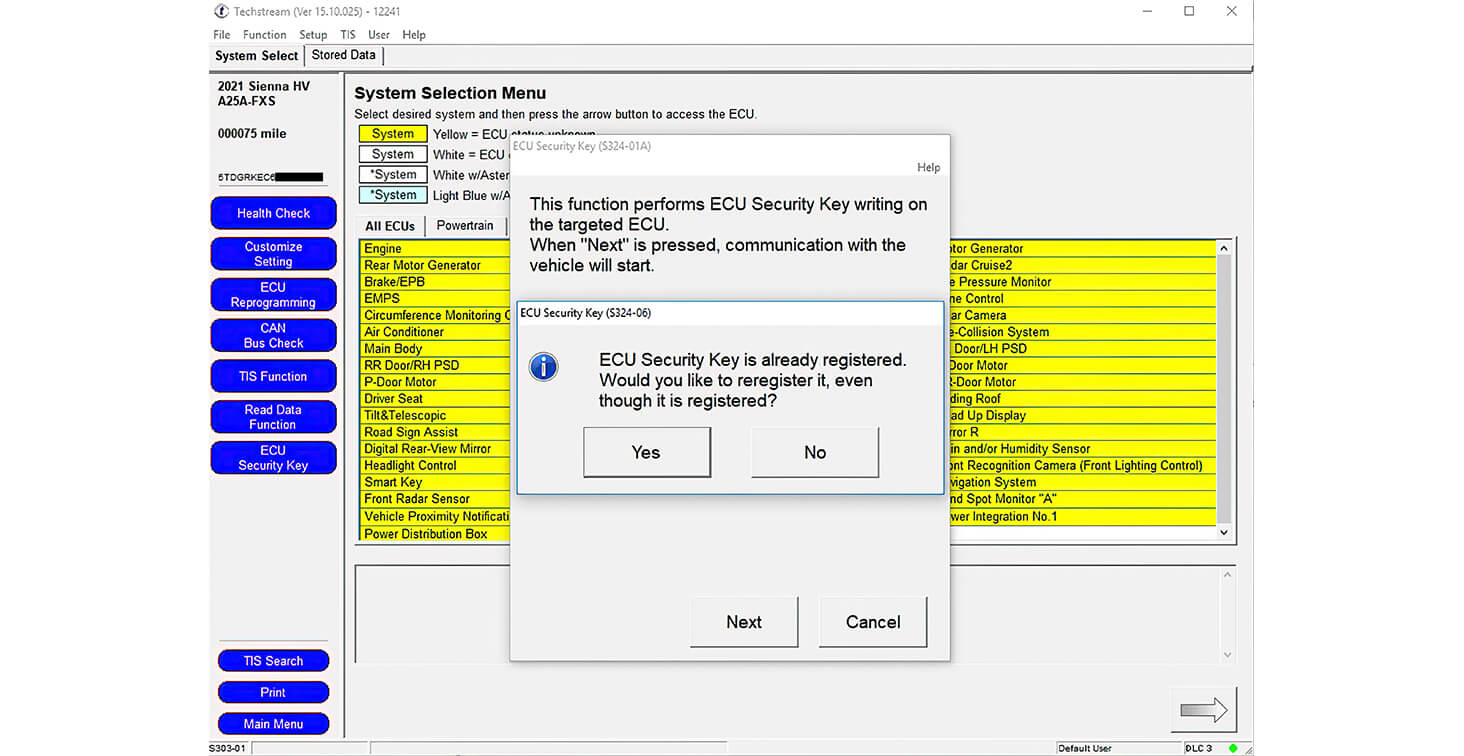Click lower description box scroll down arrow
The width and height of the screenshot is (1464, 756).
(1228, 656)
